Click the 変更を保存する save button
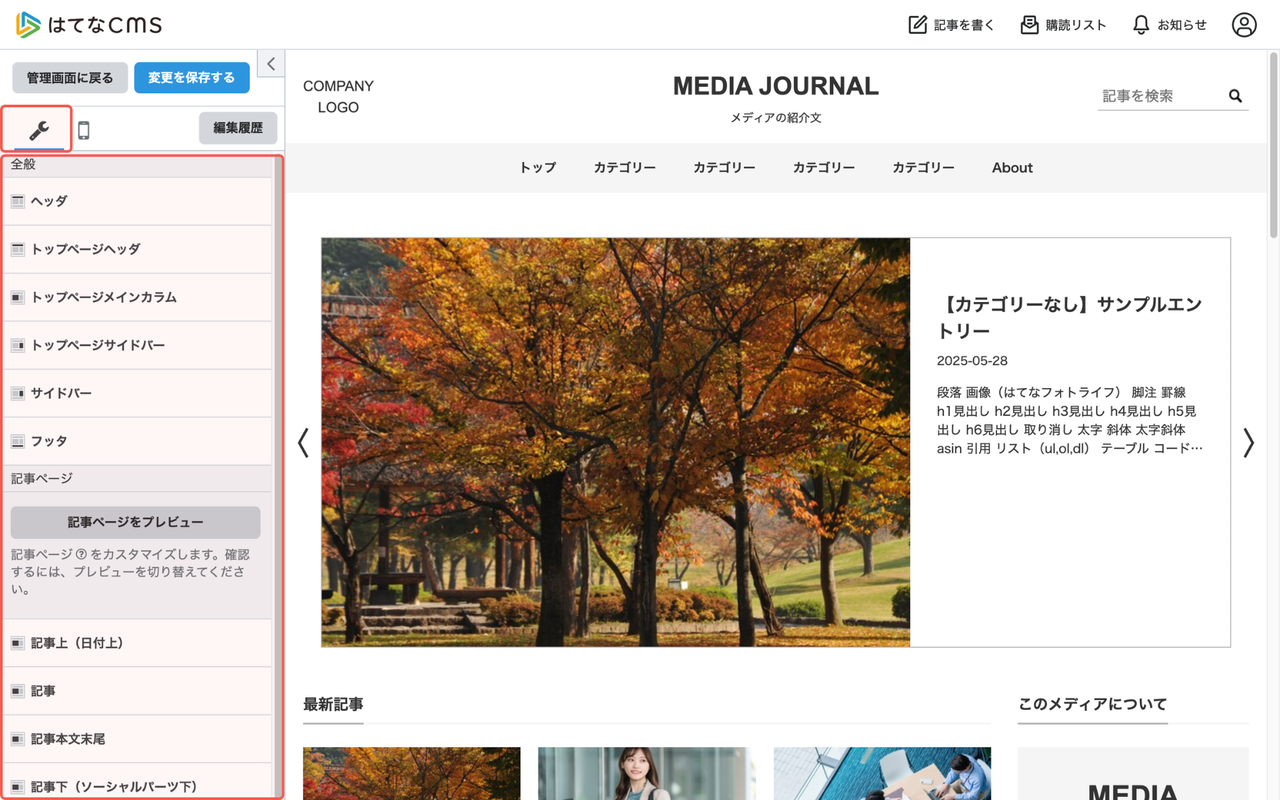1280x800 pixels. pos(191,77)
